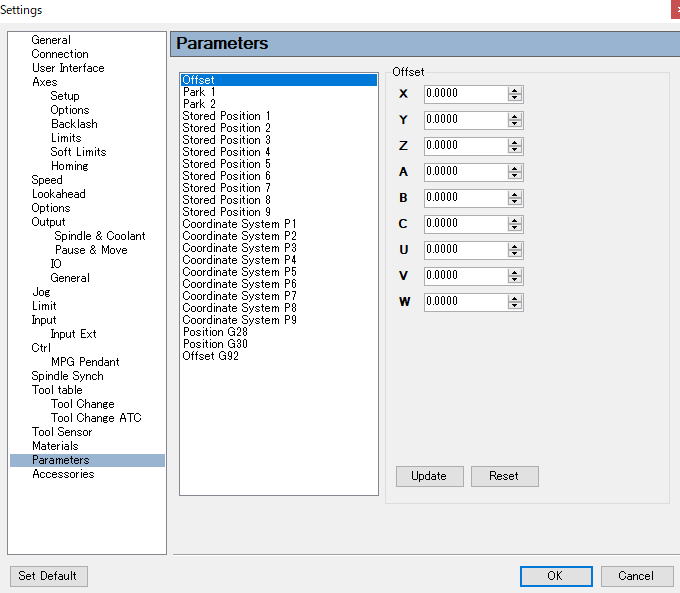Select Axes Setup in the tree

65,96
